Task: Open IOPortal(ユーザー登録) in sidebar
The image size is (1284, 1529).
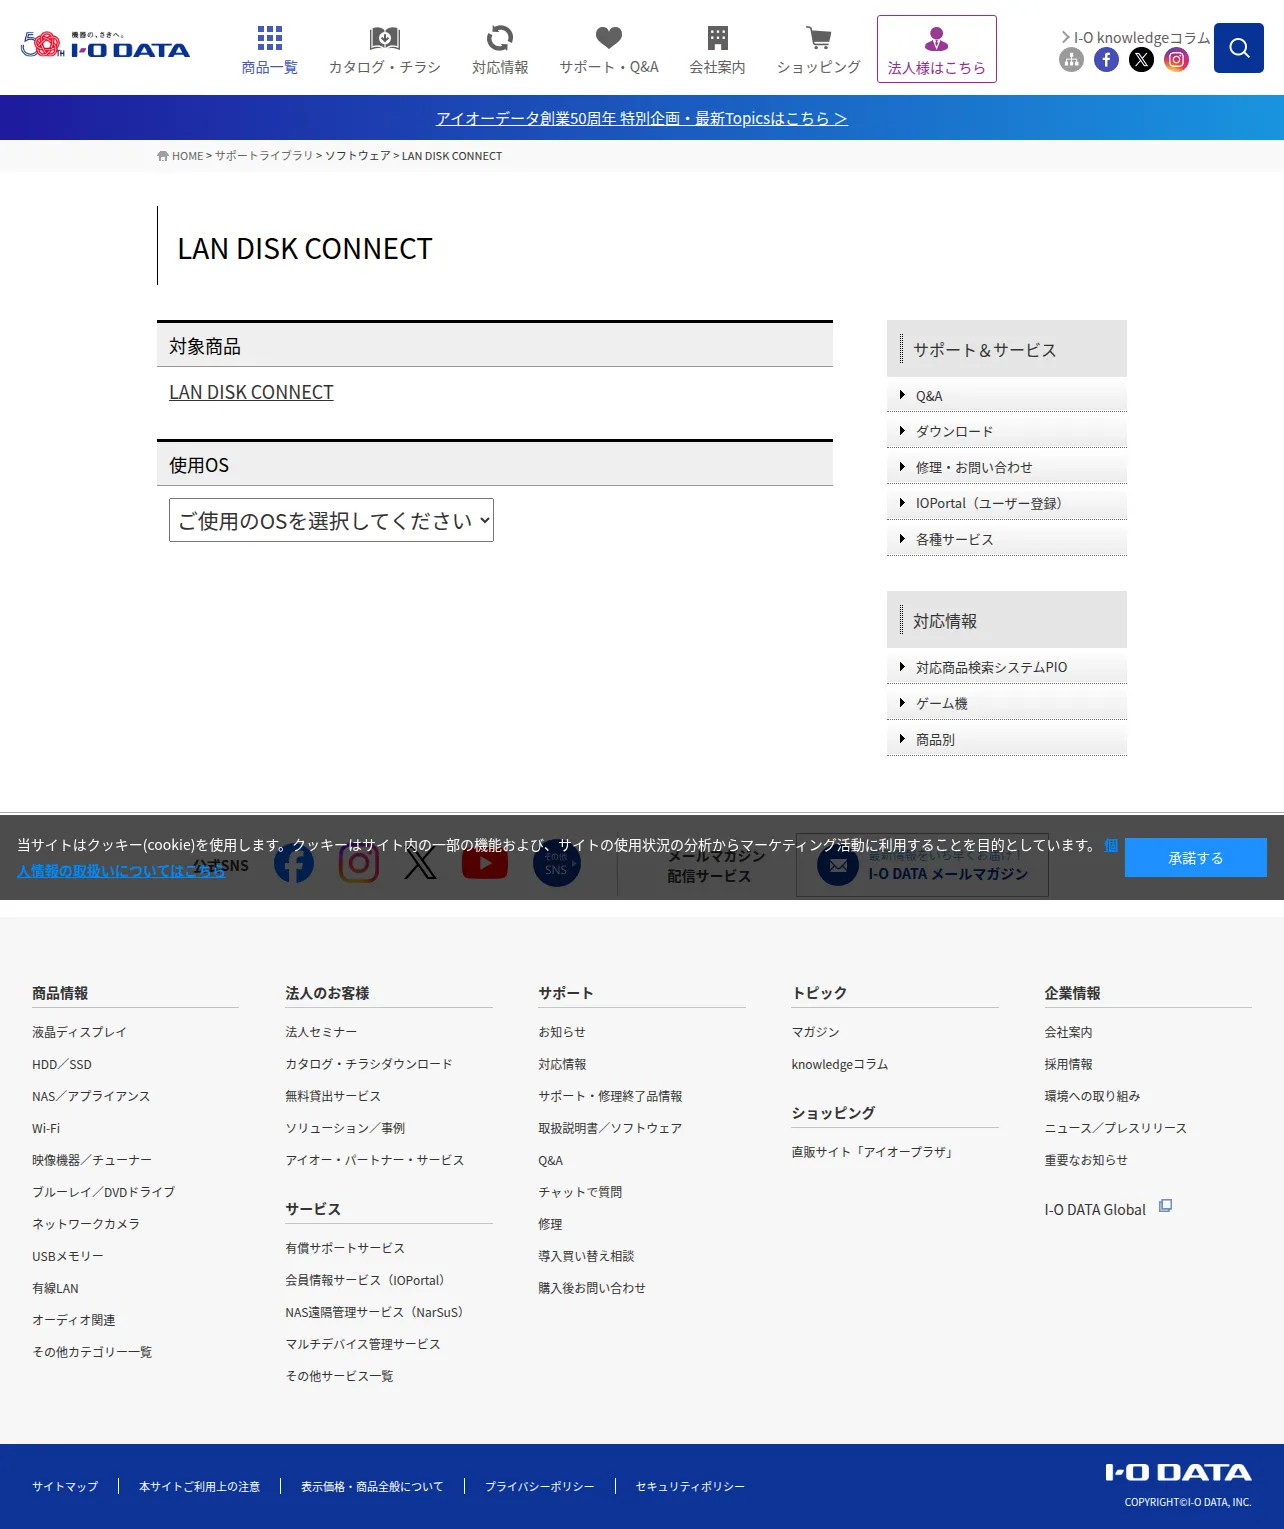Action: [1007, 504]
